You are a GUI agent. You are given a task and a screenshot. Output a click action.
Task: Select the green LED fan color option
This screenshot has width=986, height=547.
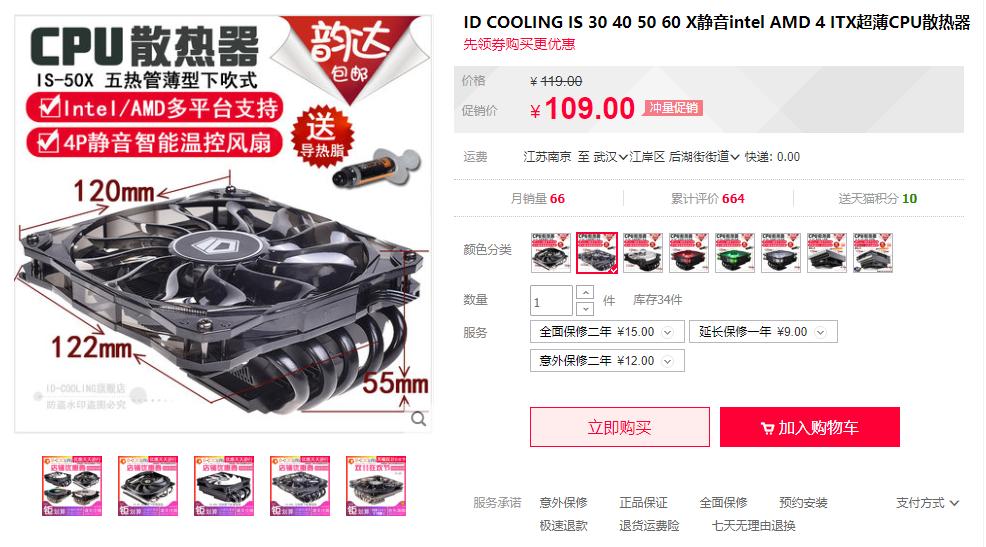pos(734,253)
